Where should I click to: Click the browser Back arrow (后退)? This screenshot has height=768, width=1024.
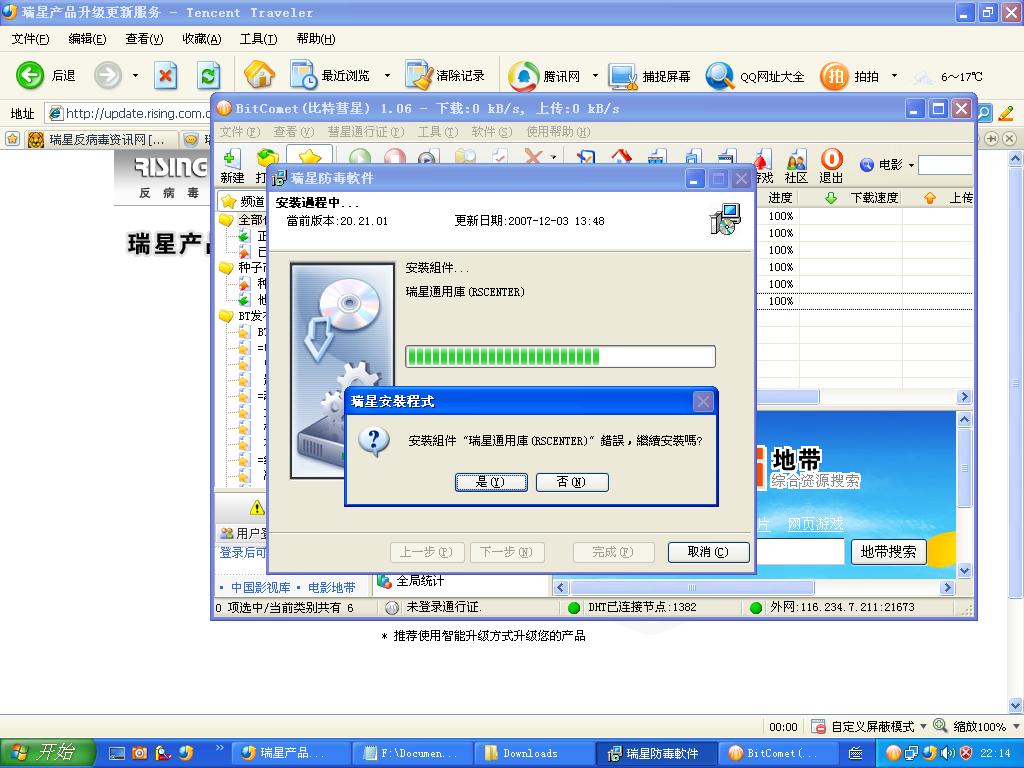(x=30, y=76)
